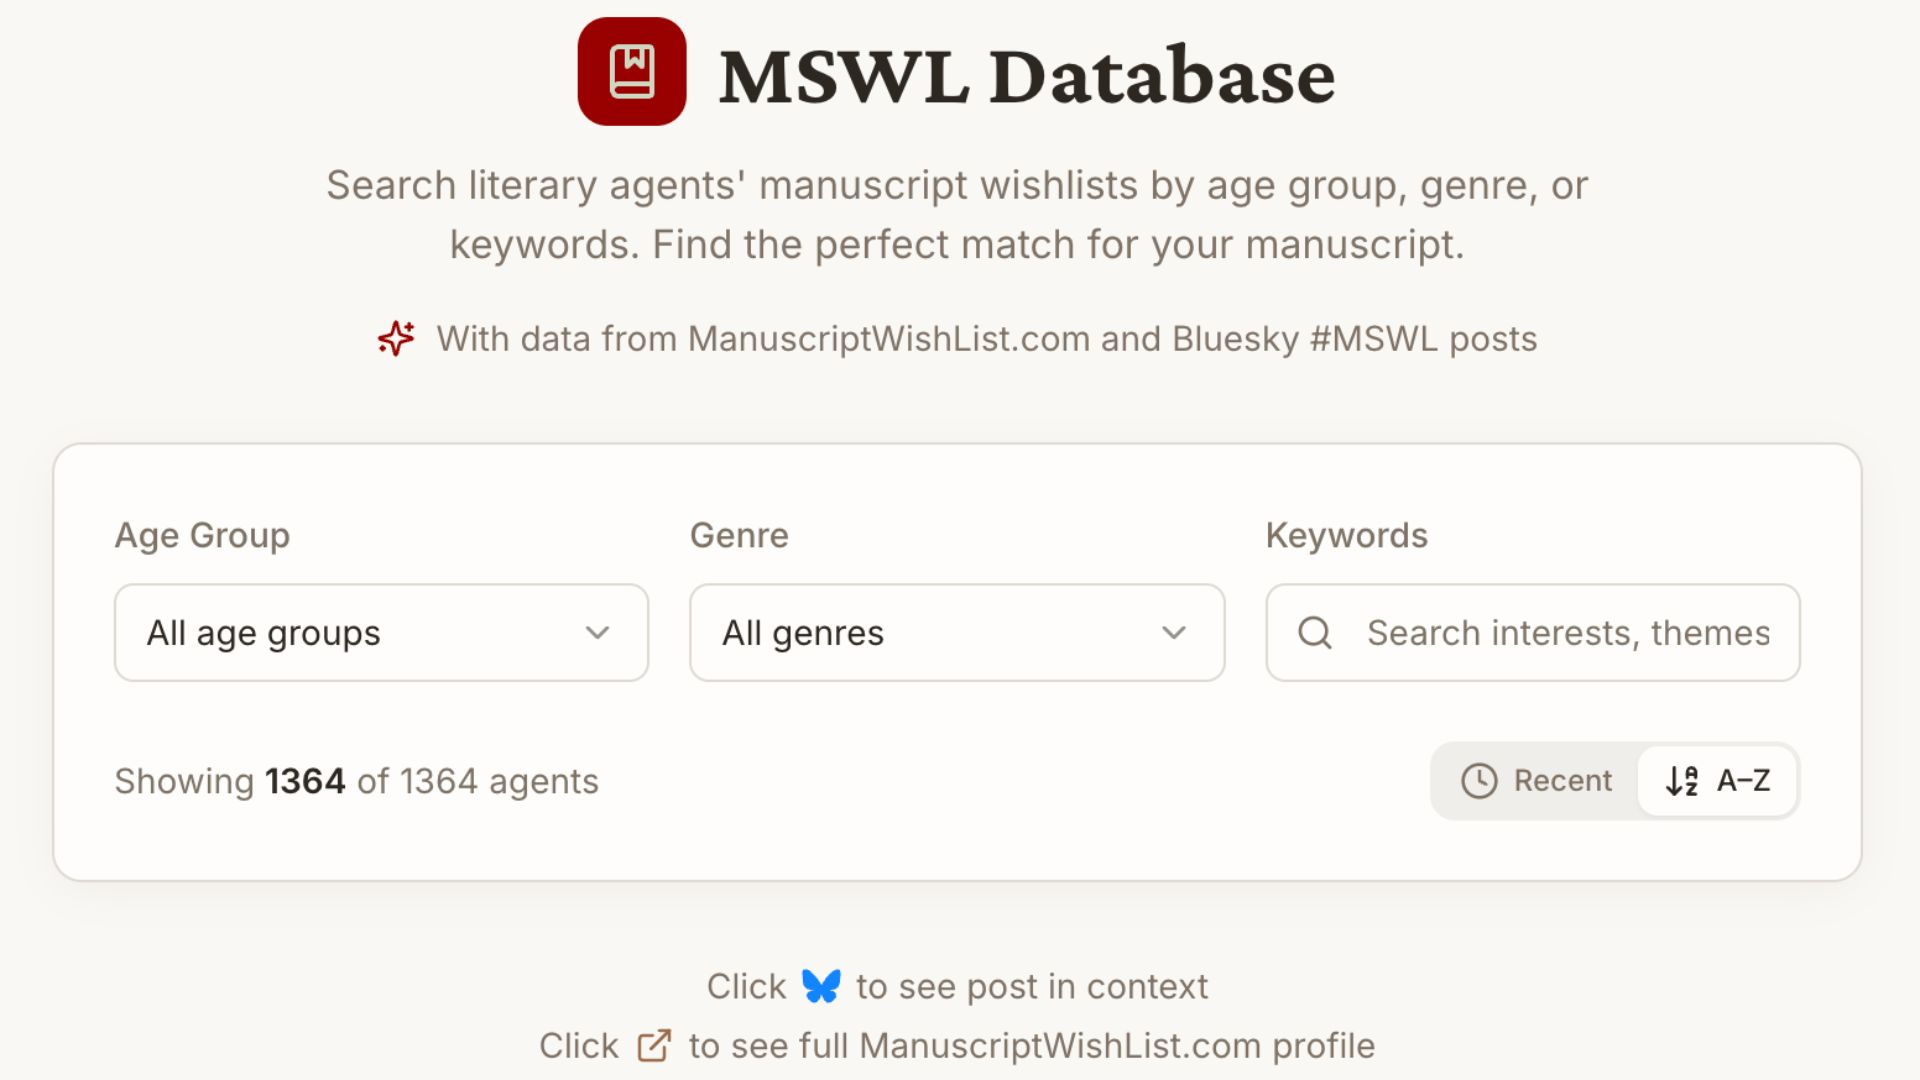Select the A–Z sort option
Image resolution: width=1920 pixels, height=1080 pixels.
click(1717, 781)
